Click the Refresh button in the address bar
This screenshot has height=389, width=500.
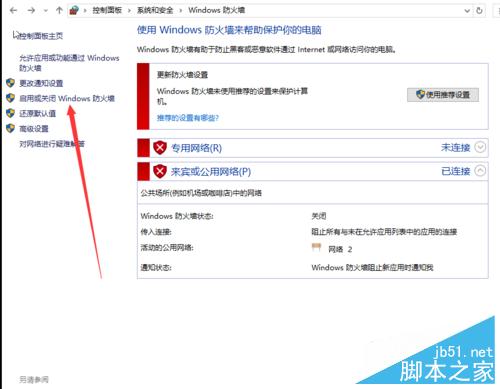pos(479,10)
